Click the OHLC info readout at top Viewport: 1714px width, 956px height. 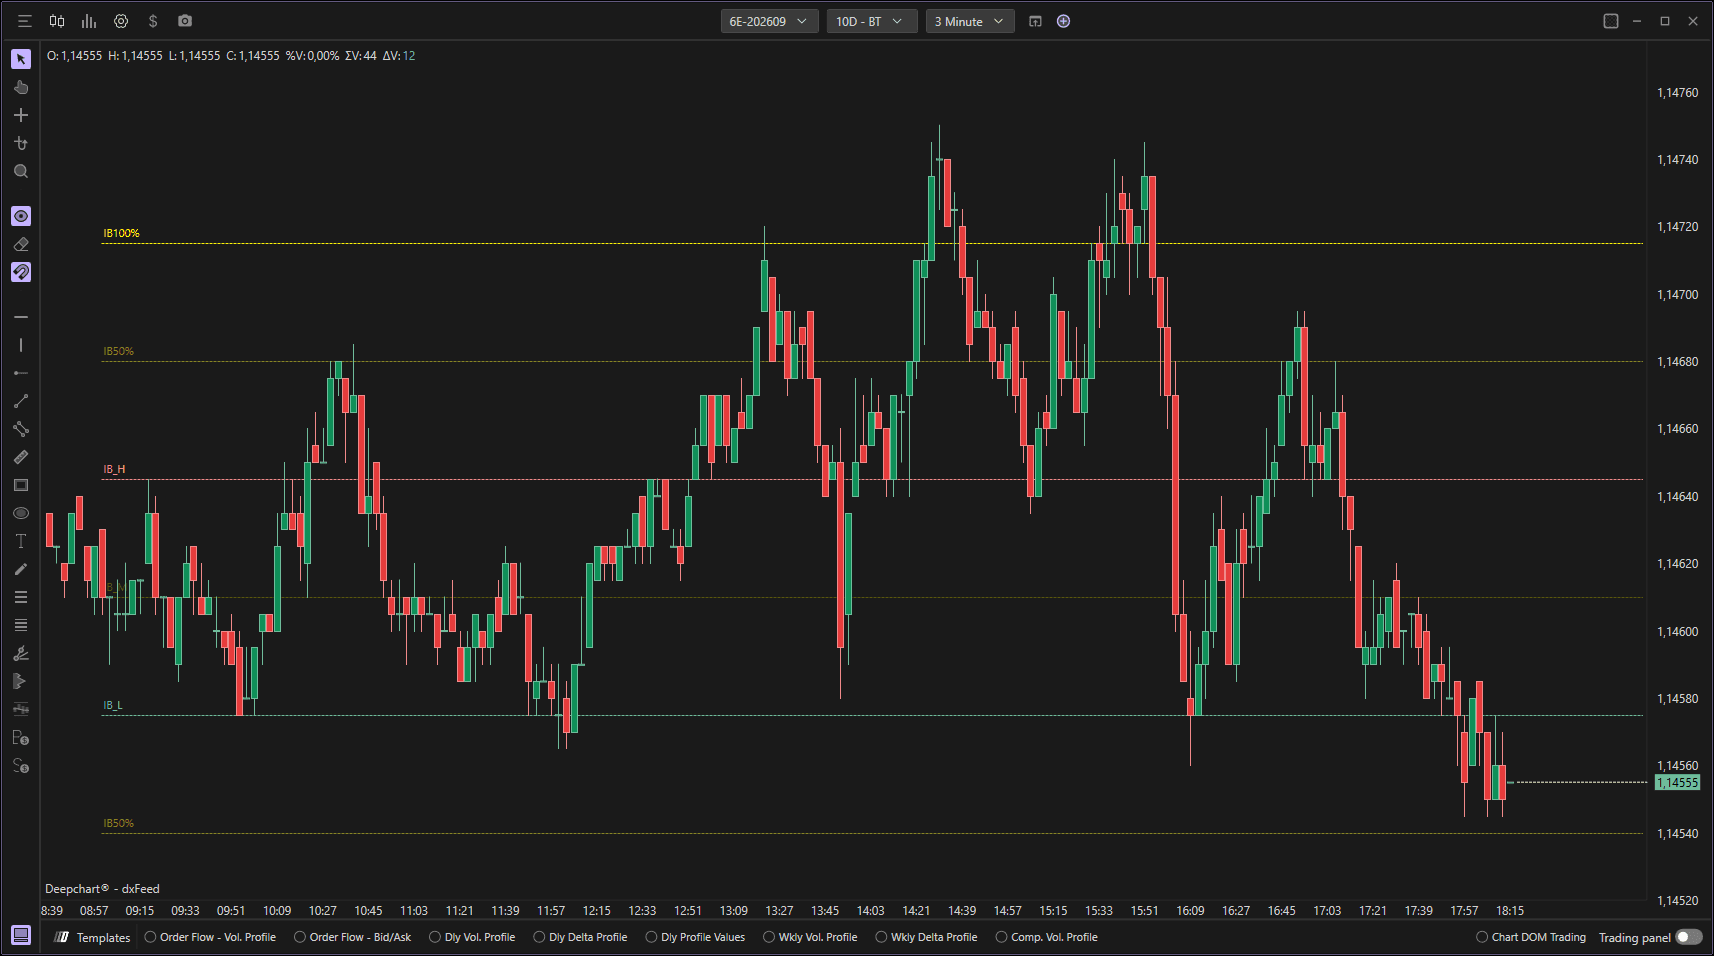click(231, 56)
